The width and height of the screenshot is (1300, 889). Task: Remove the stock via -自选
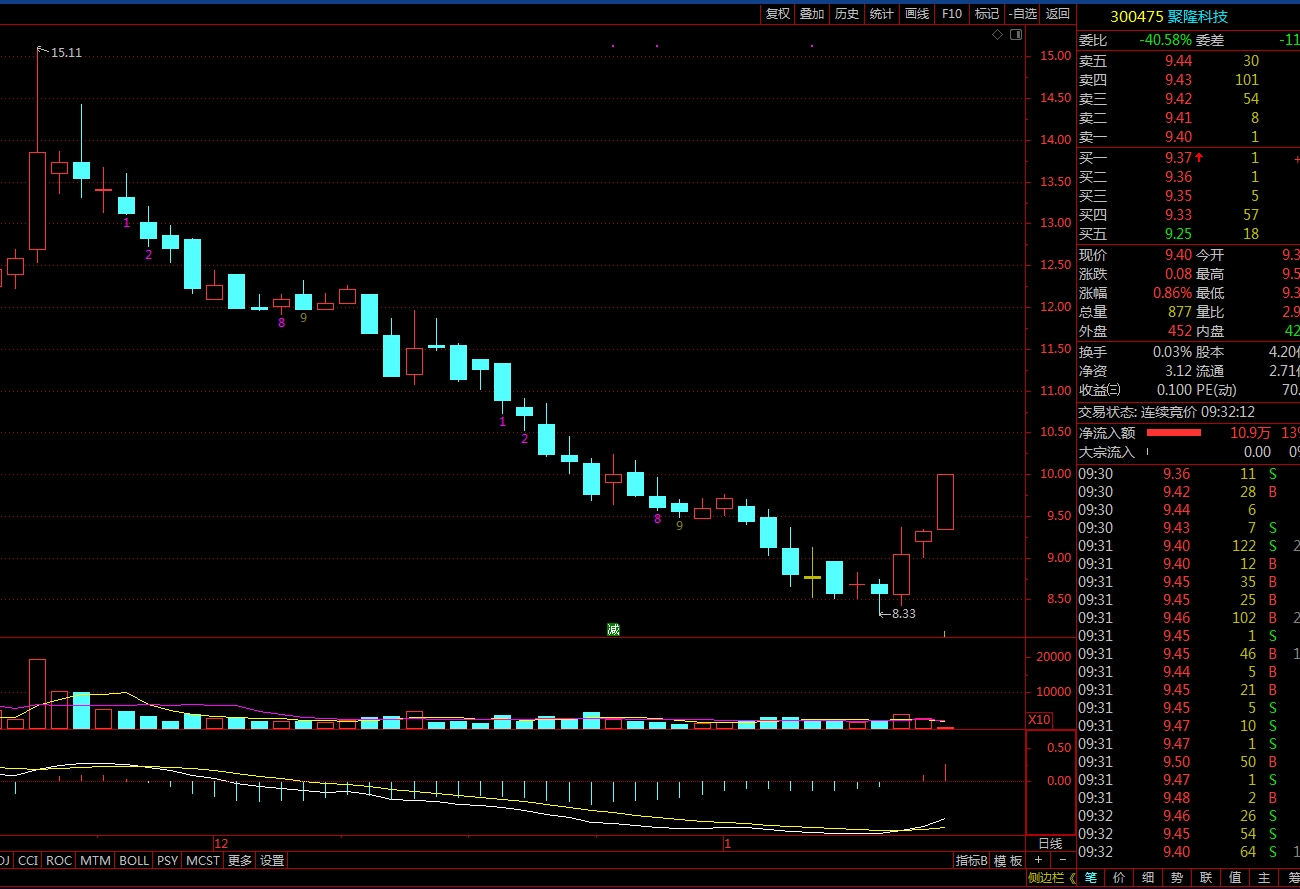(x=1023, y=14)
